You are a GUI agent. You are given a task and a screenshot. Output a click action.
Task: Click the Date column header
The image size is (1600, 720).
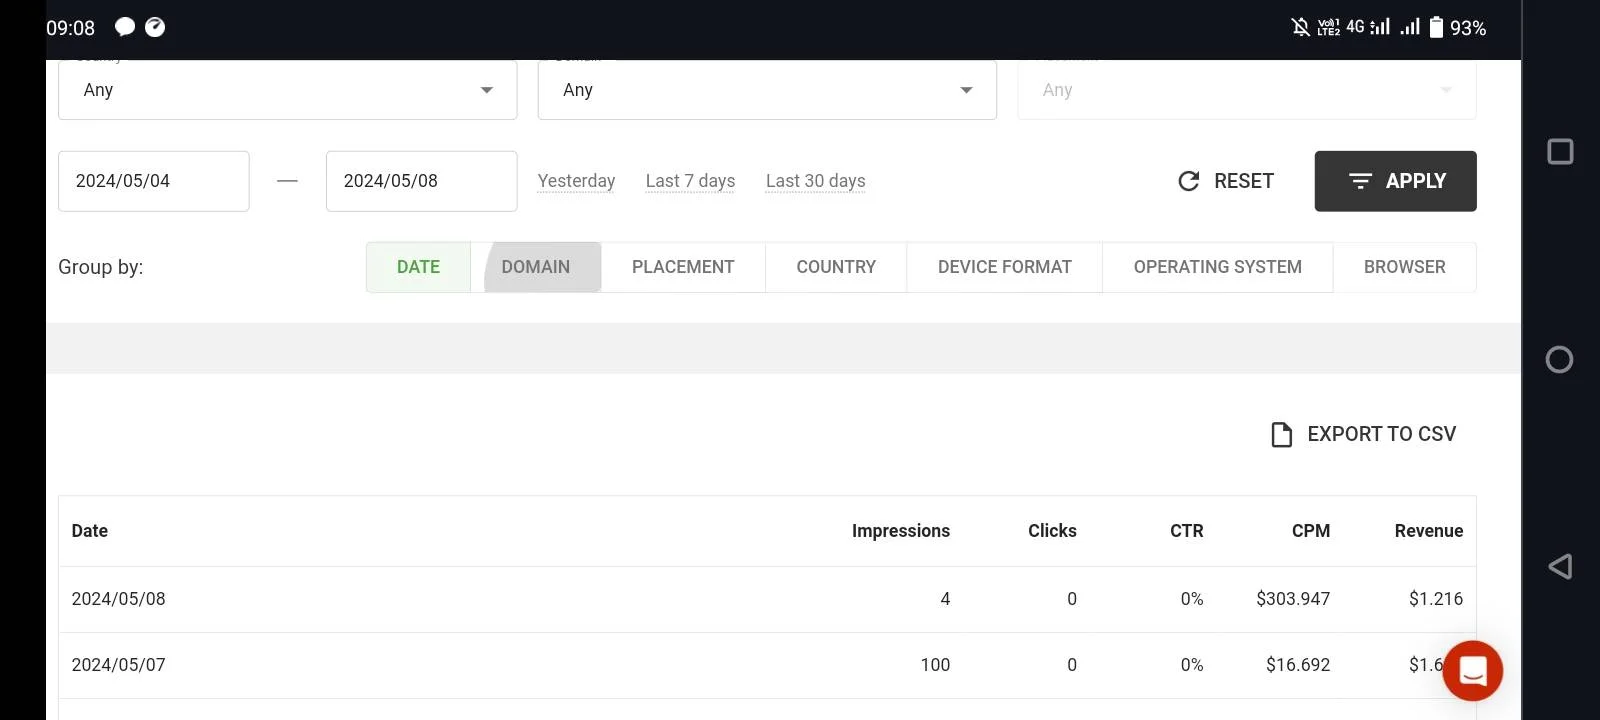90,531
